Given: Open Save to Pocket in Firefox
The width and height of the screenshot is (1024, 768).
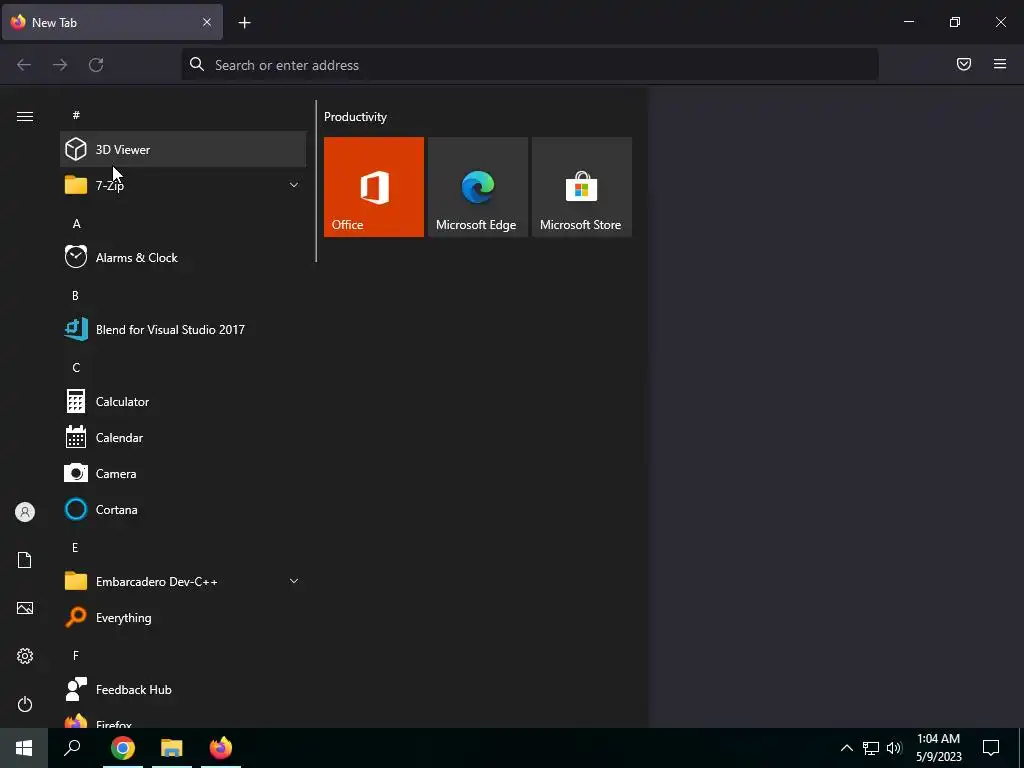Looking at the screenshot, I should click(964, 64).
